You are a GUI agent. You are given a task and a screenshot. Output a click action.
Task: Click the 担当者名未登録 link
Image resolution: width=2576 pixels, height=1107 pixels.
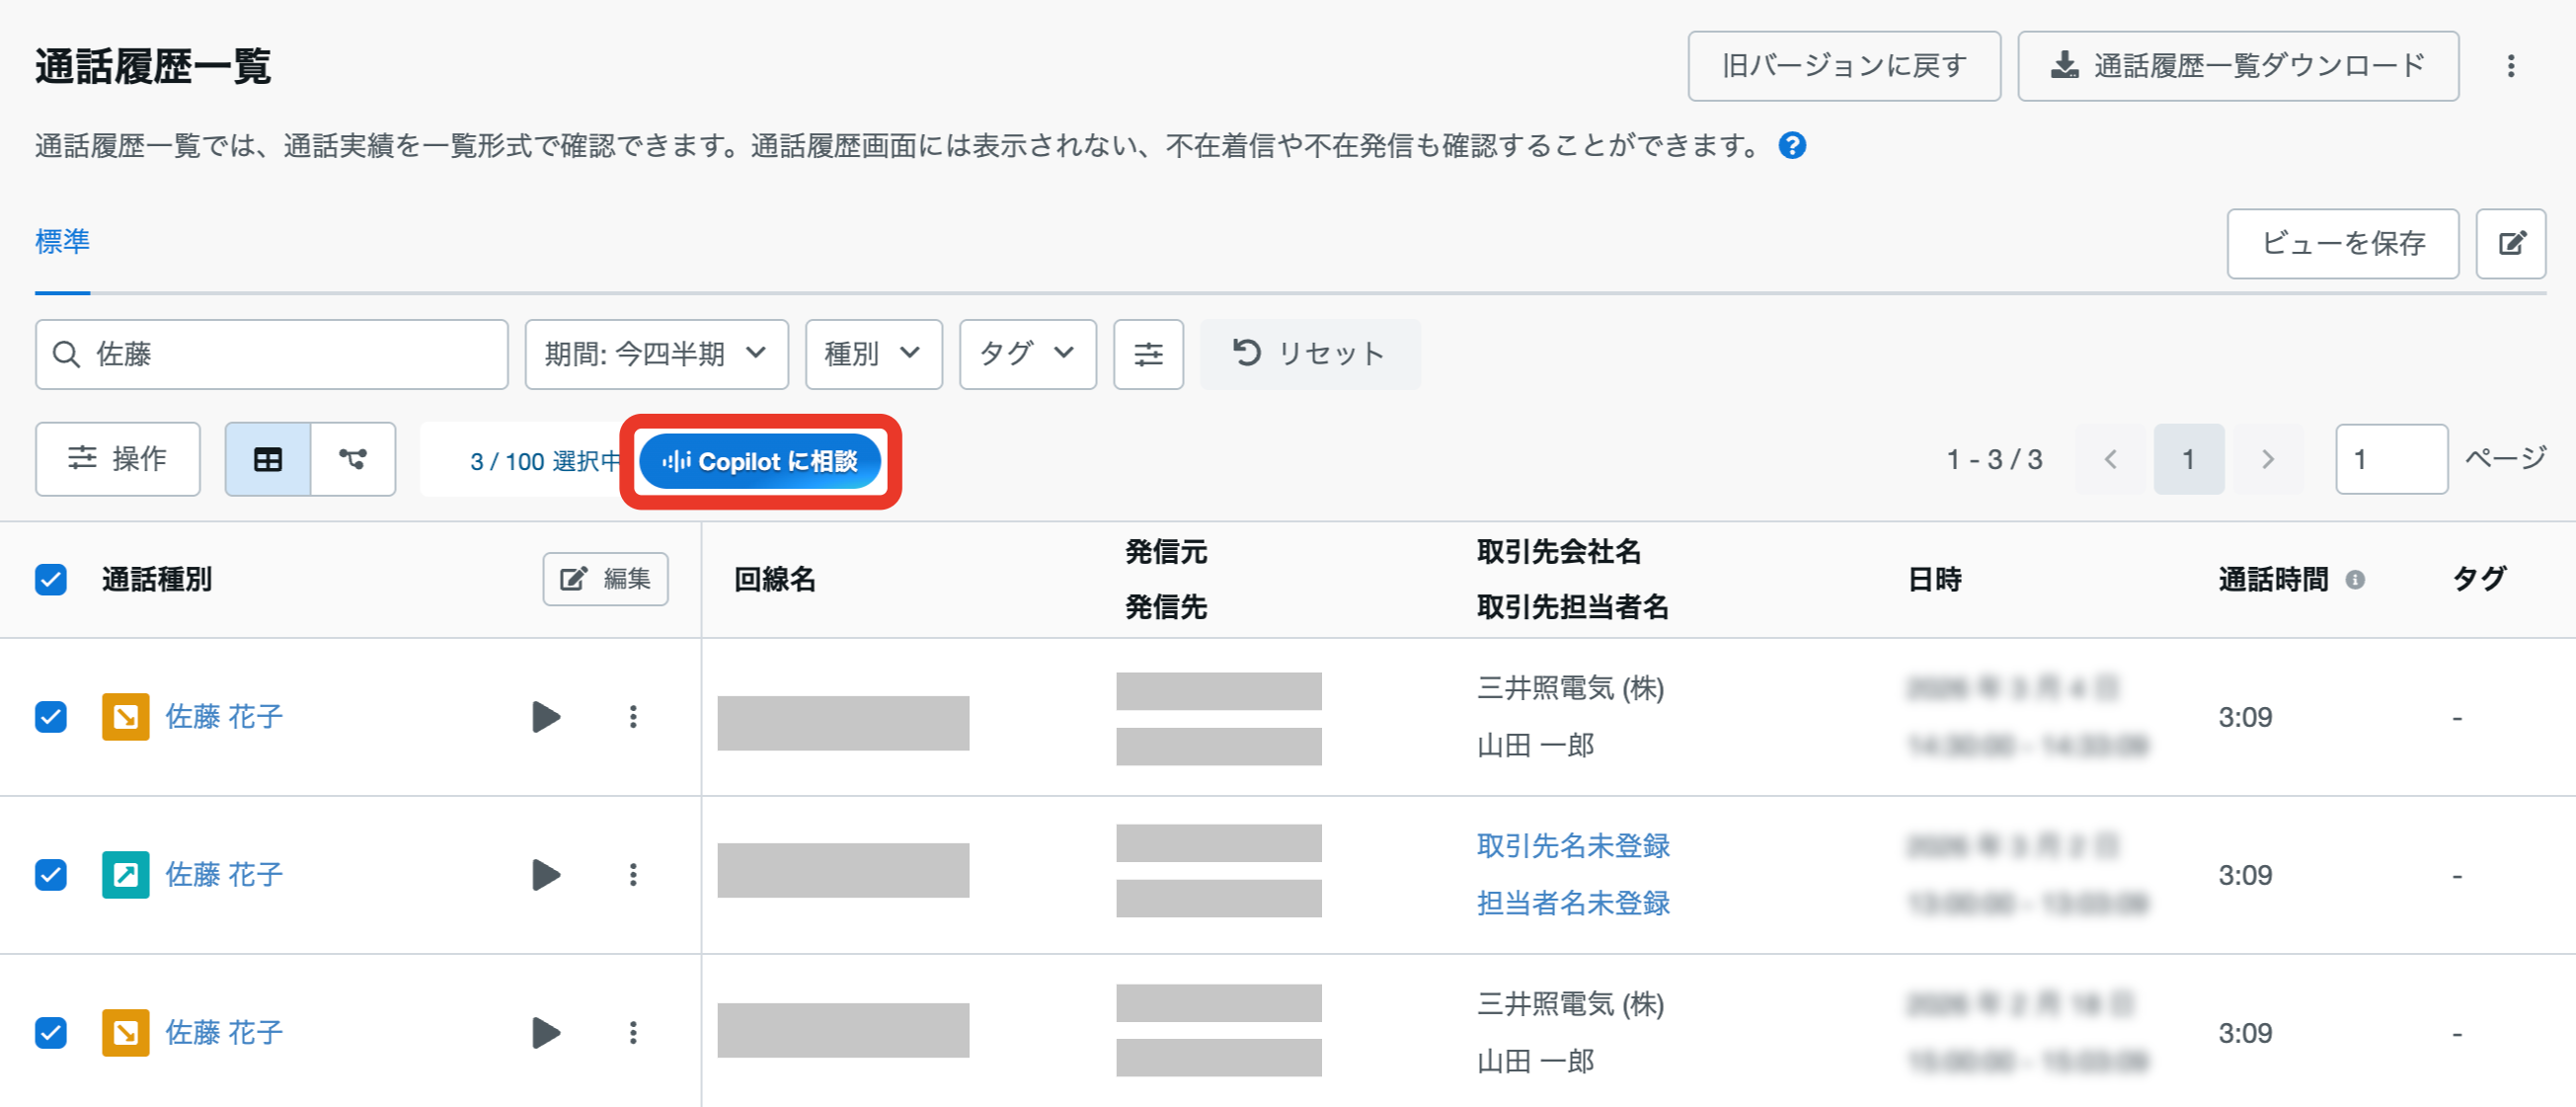[1573, 903]
